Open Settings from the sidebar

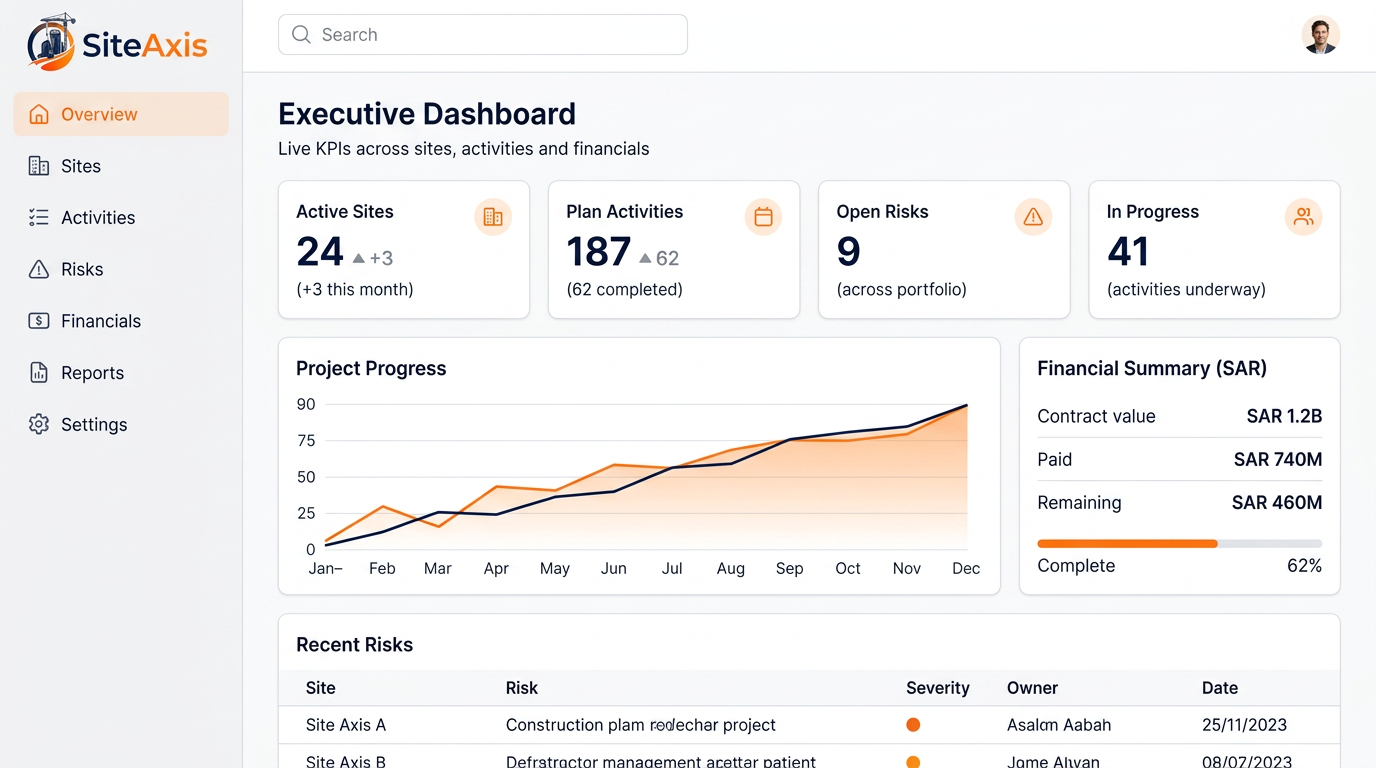(121, 424)
